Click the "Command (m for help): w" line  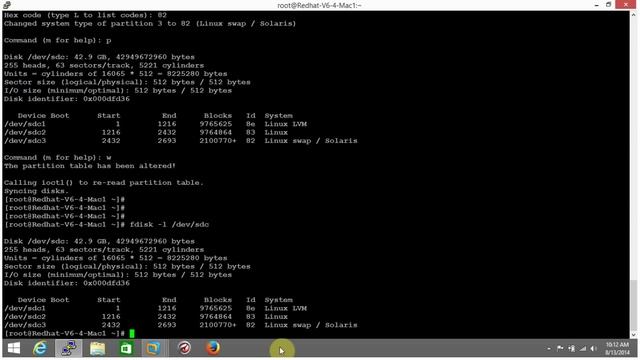[x=58, y=158]
